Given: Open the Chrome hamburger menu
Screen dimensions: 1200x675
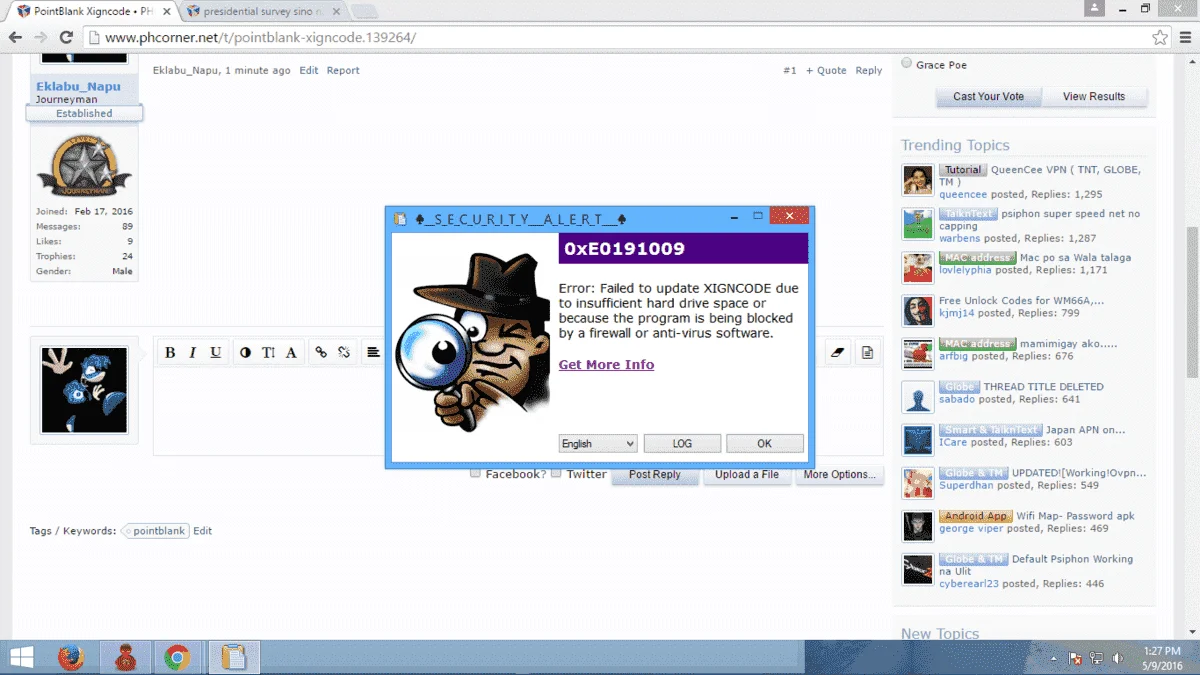Looking at the screenshot, I should click(1184, 38).
